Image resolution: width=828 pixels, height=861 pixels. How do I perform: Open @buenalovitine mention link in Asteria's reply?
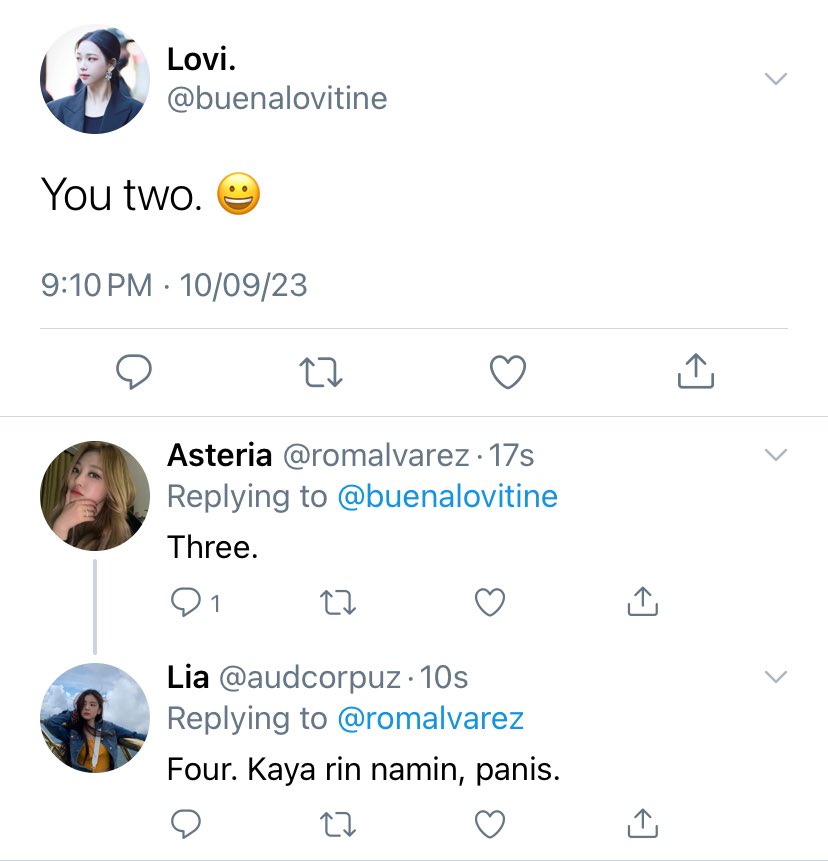(447, 496)
